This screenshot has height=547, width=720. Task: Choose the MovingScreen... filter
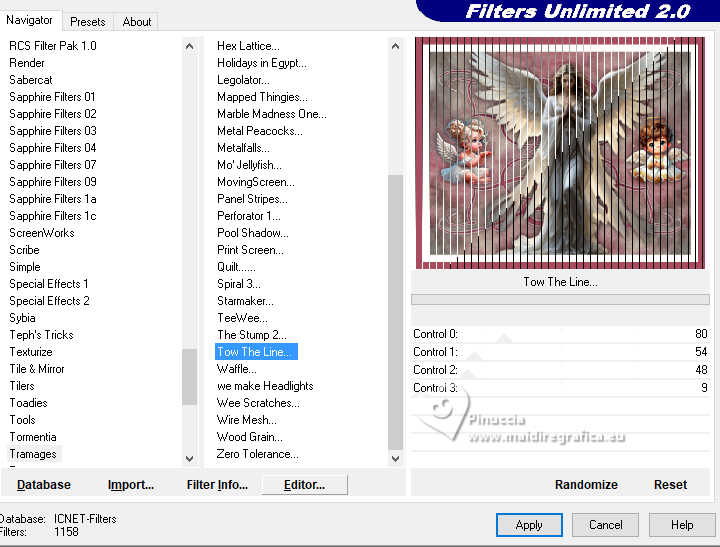(256, 182)
